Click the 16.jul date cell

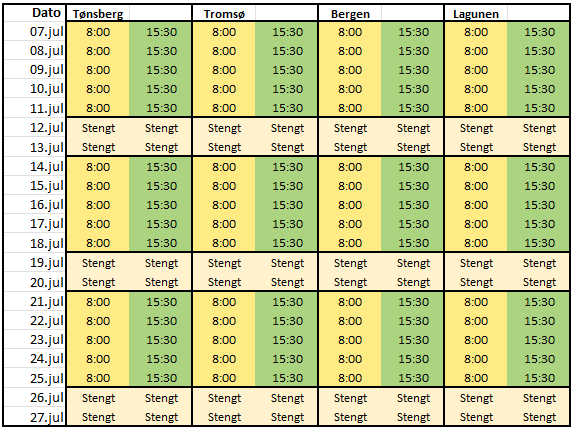click(35, 205)
